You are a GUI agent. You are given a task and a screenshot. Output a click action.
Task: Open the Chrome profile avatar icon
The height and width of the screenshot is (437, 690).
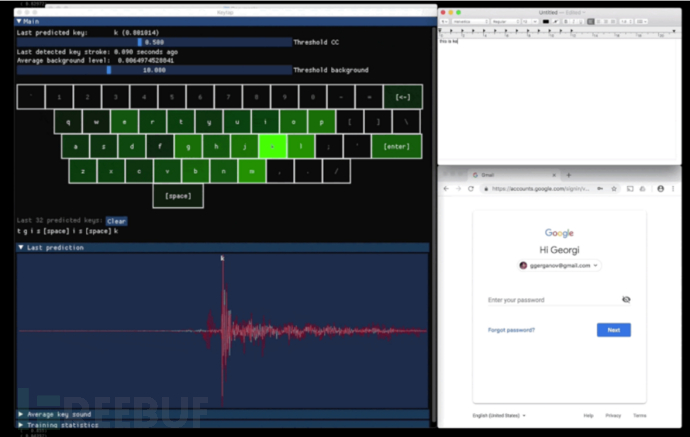tap(661, 189)
